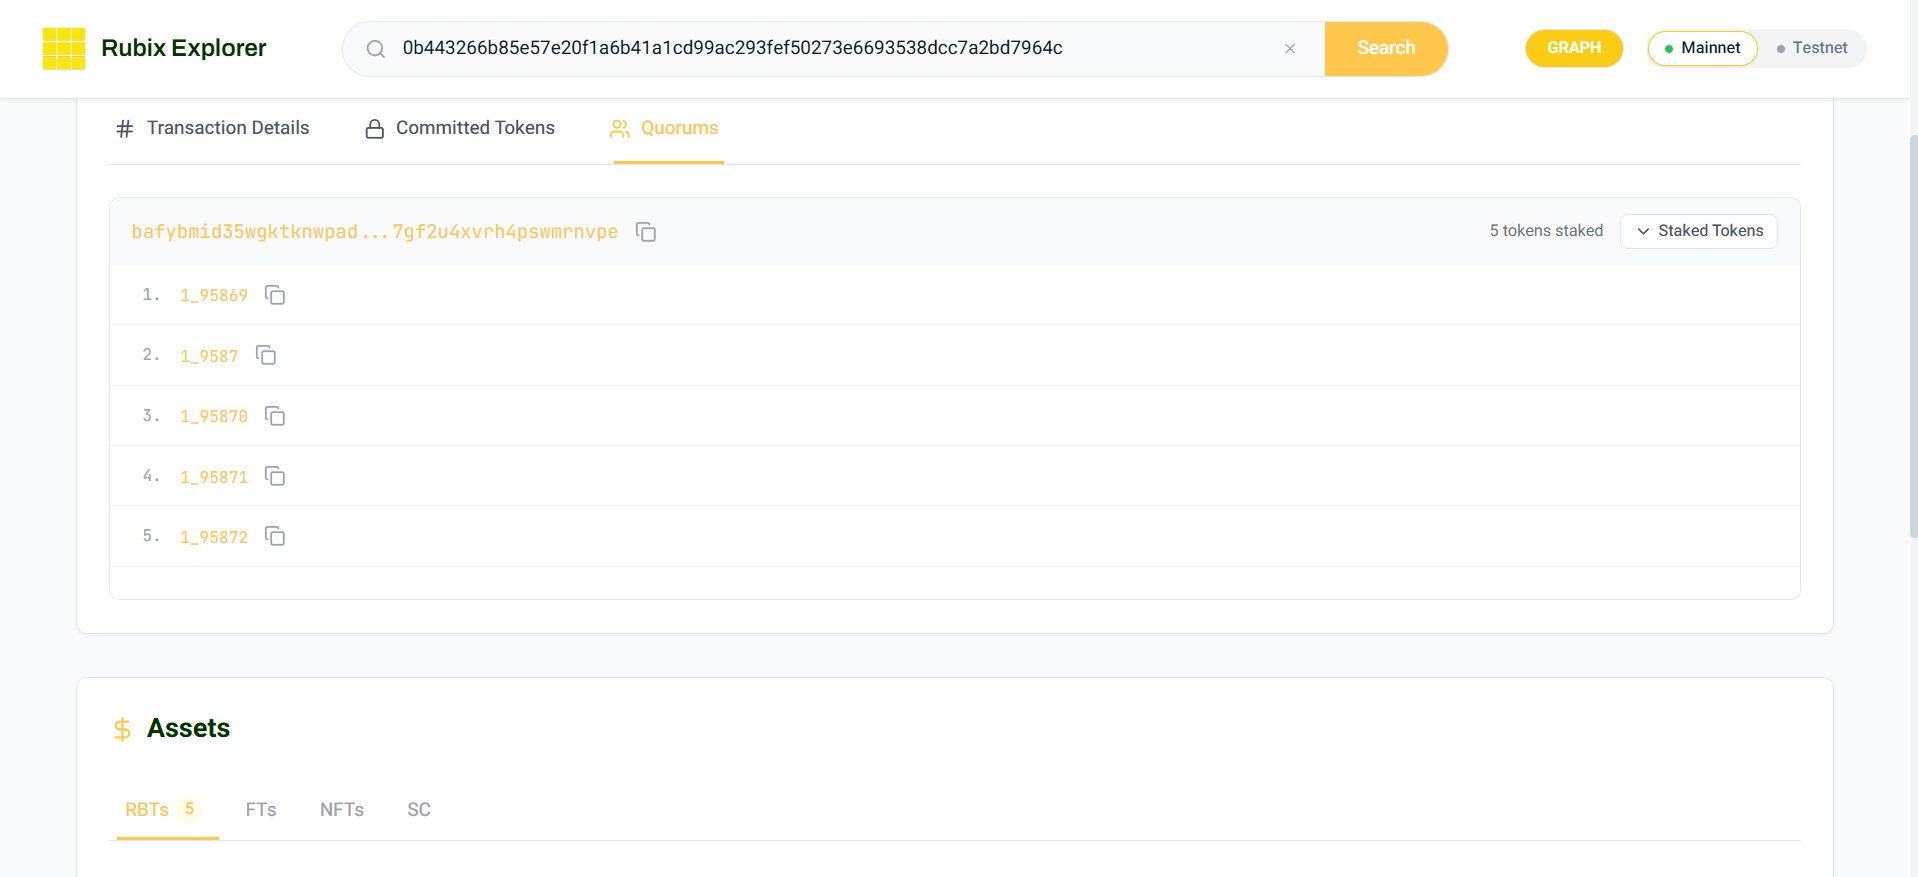This screenshot has width=1918, height=877.
Task: Click the Rubix Explorer yellow grid logo
Action: (x=64, y=48)
